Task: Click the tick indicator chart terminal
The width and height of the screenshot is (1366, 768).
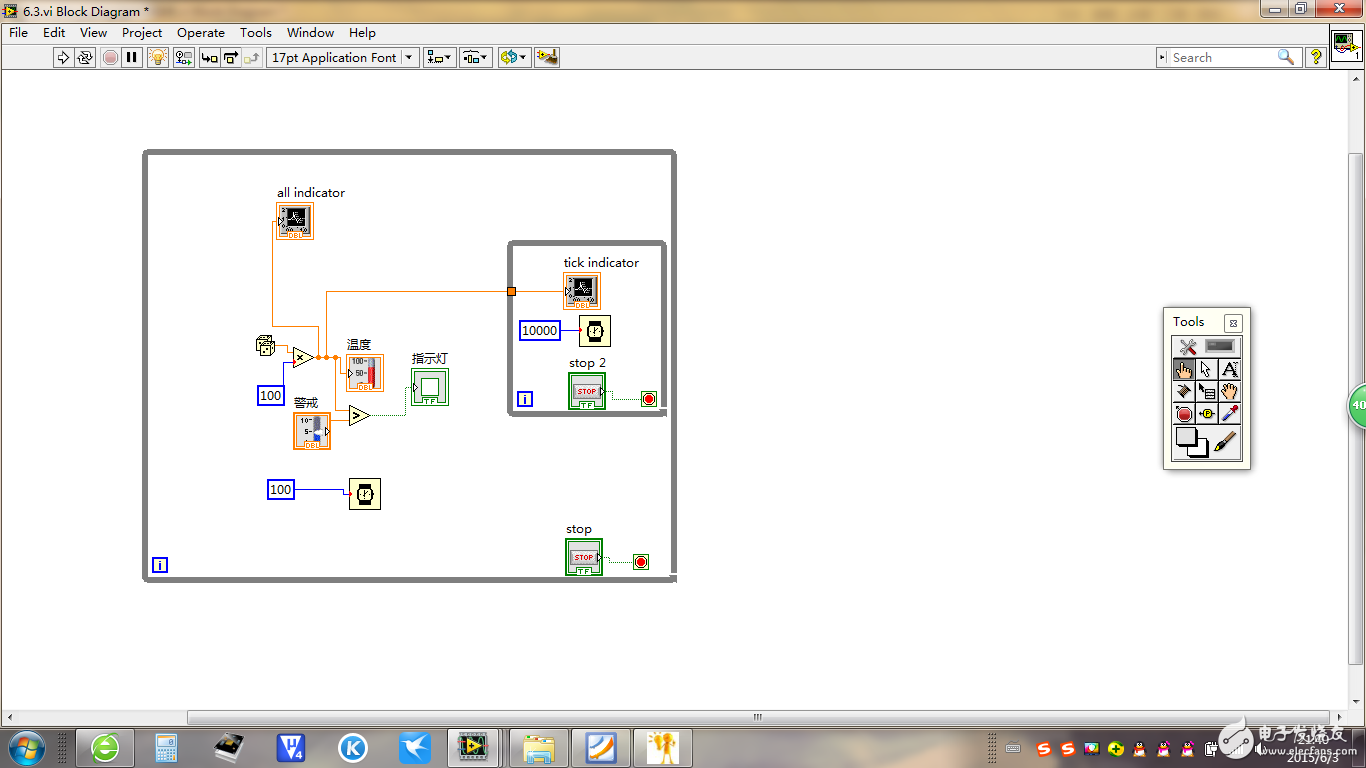Action: point(582,291)
